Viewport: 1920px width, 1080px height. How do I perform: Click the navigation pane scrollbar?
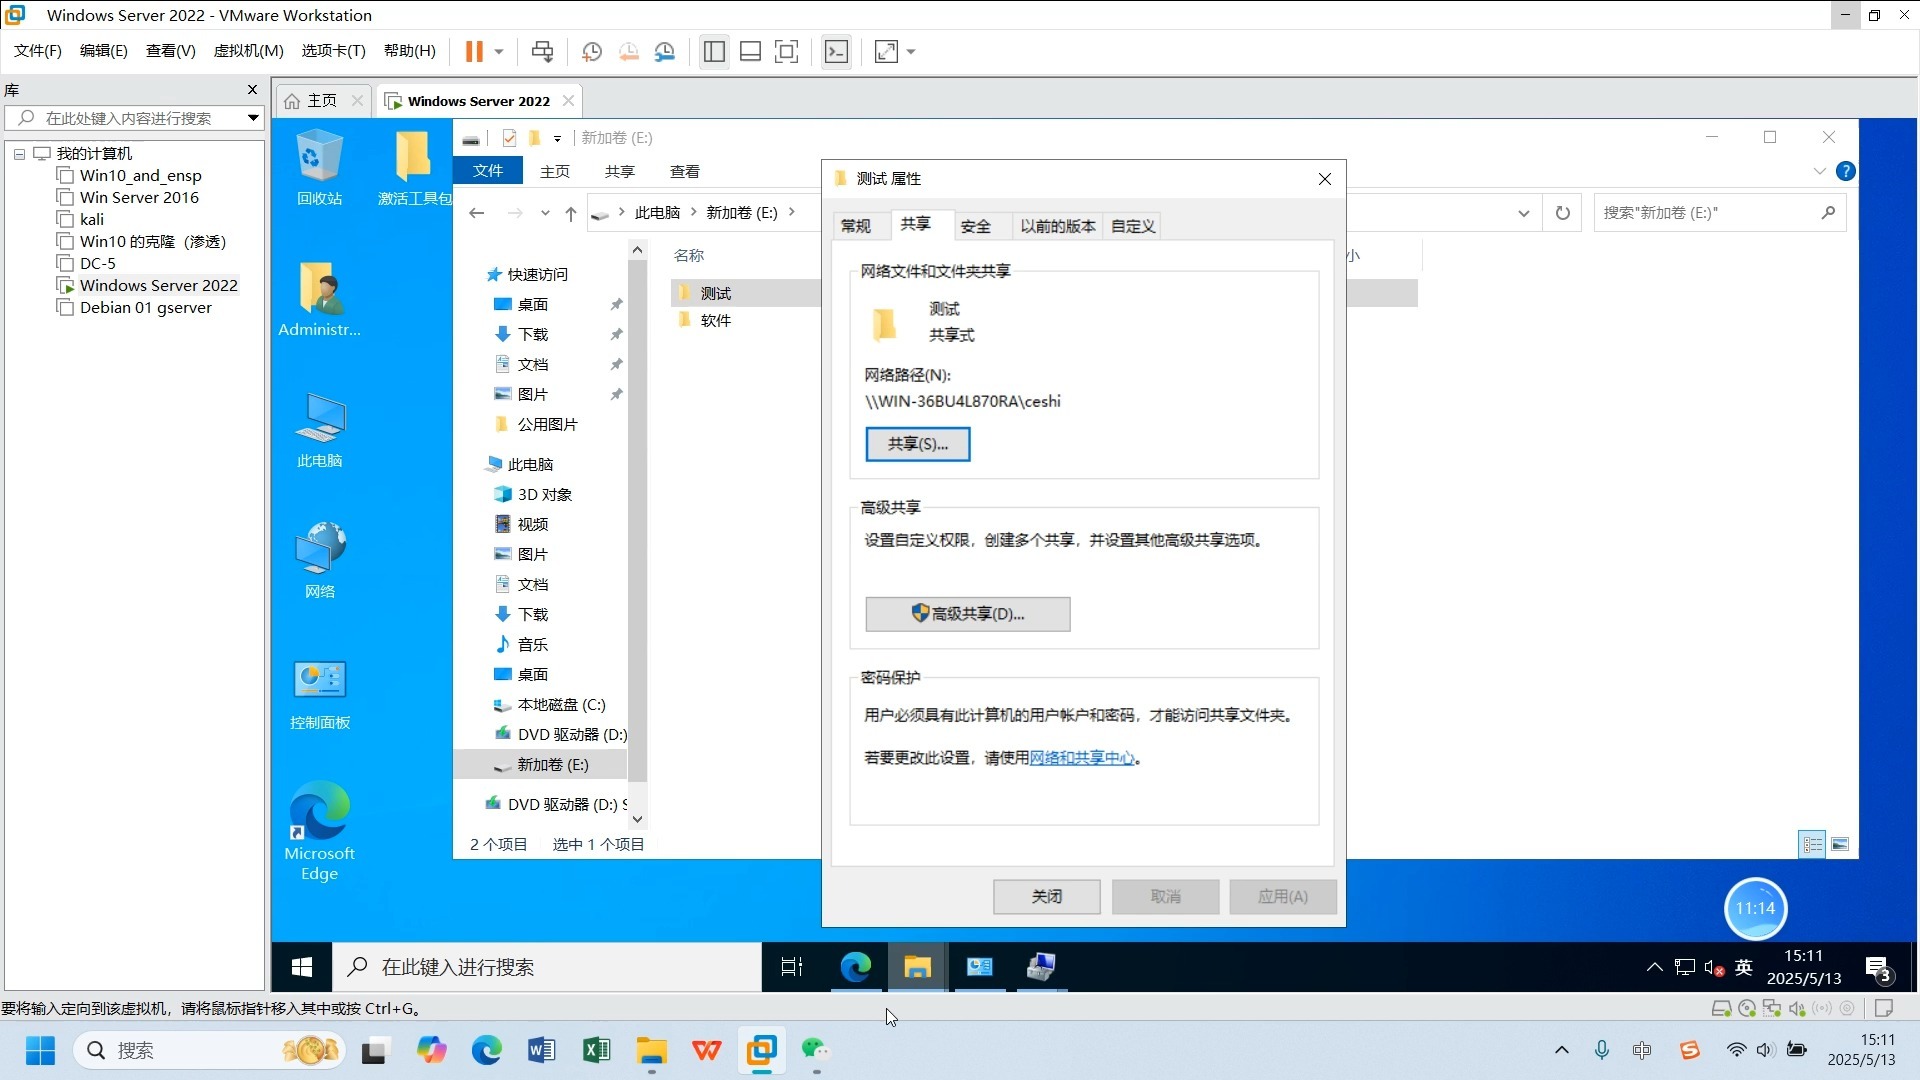tap(637, 520)
